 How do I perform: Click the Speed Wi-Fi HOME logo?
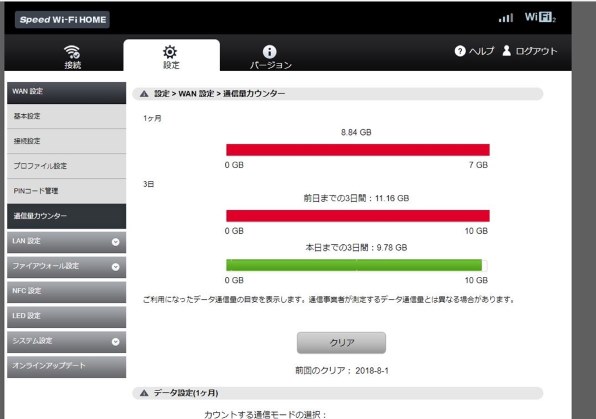(x=62, y=20)
